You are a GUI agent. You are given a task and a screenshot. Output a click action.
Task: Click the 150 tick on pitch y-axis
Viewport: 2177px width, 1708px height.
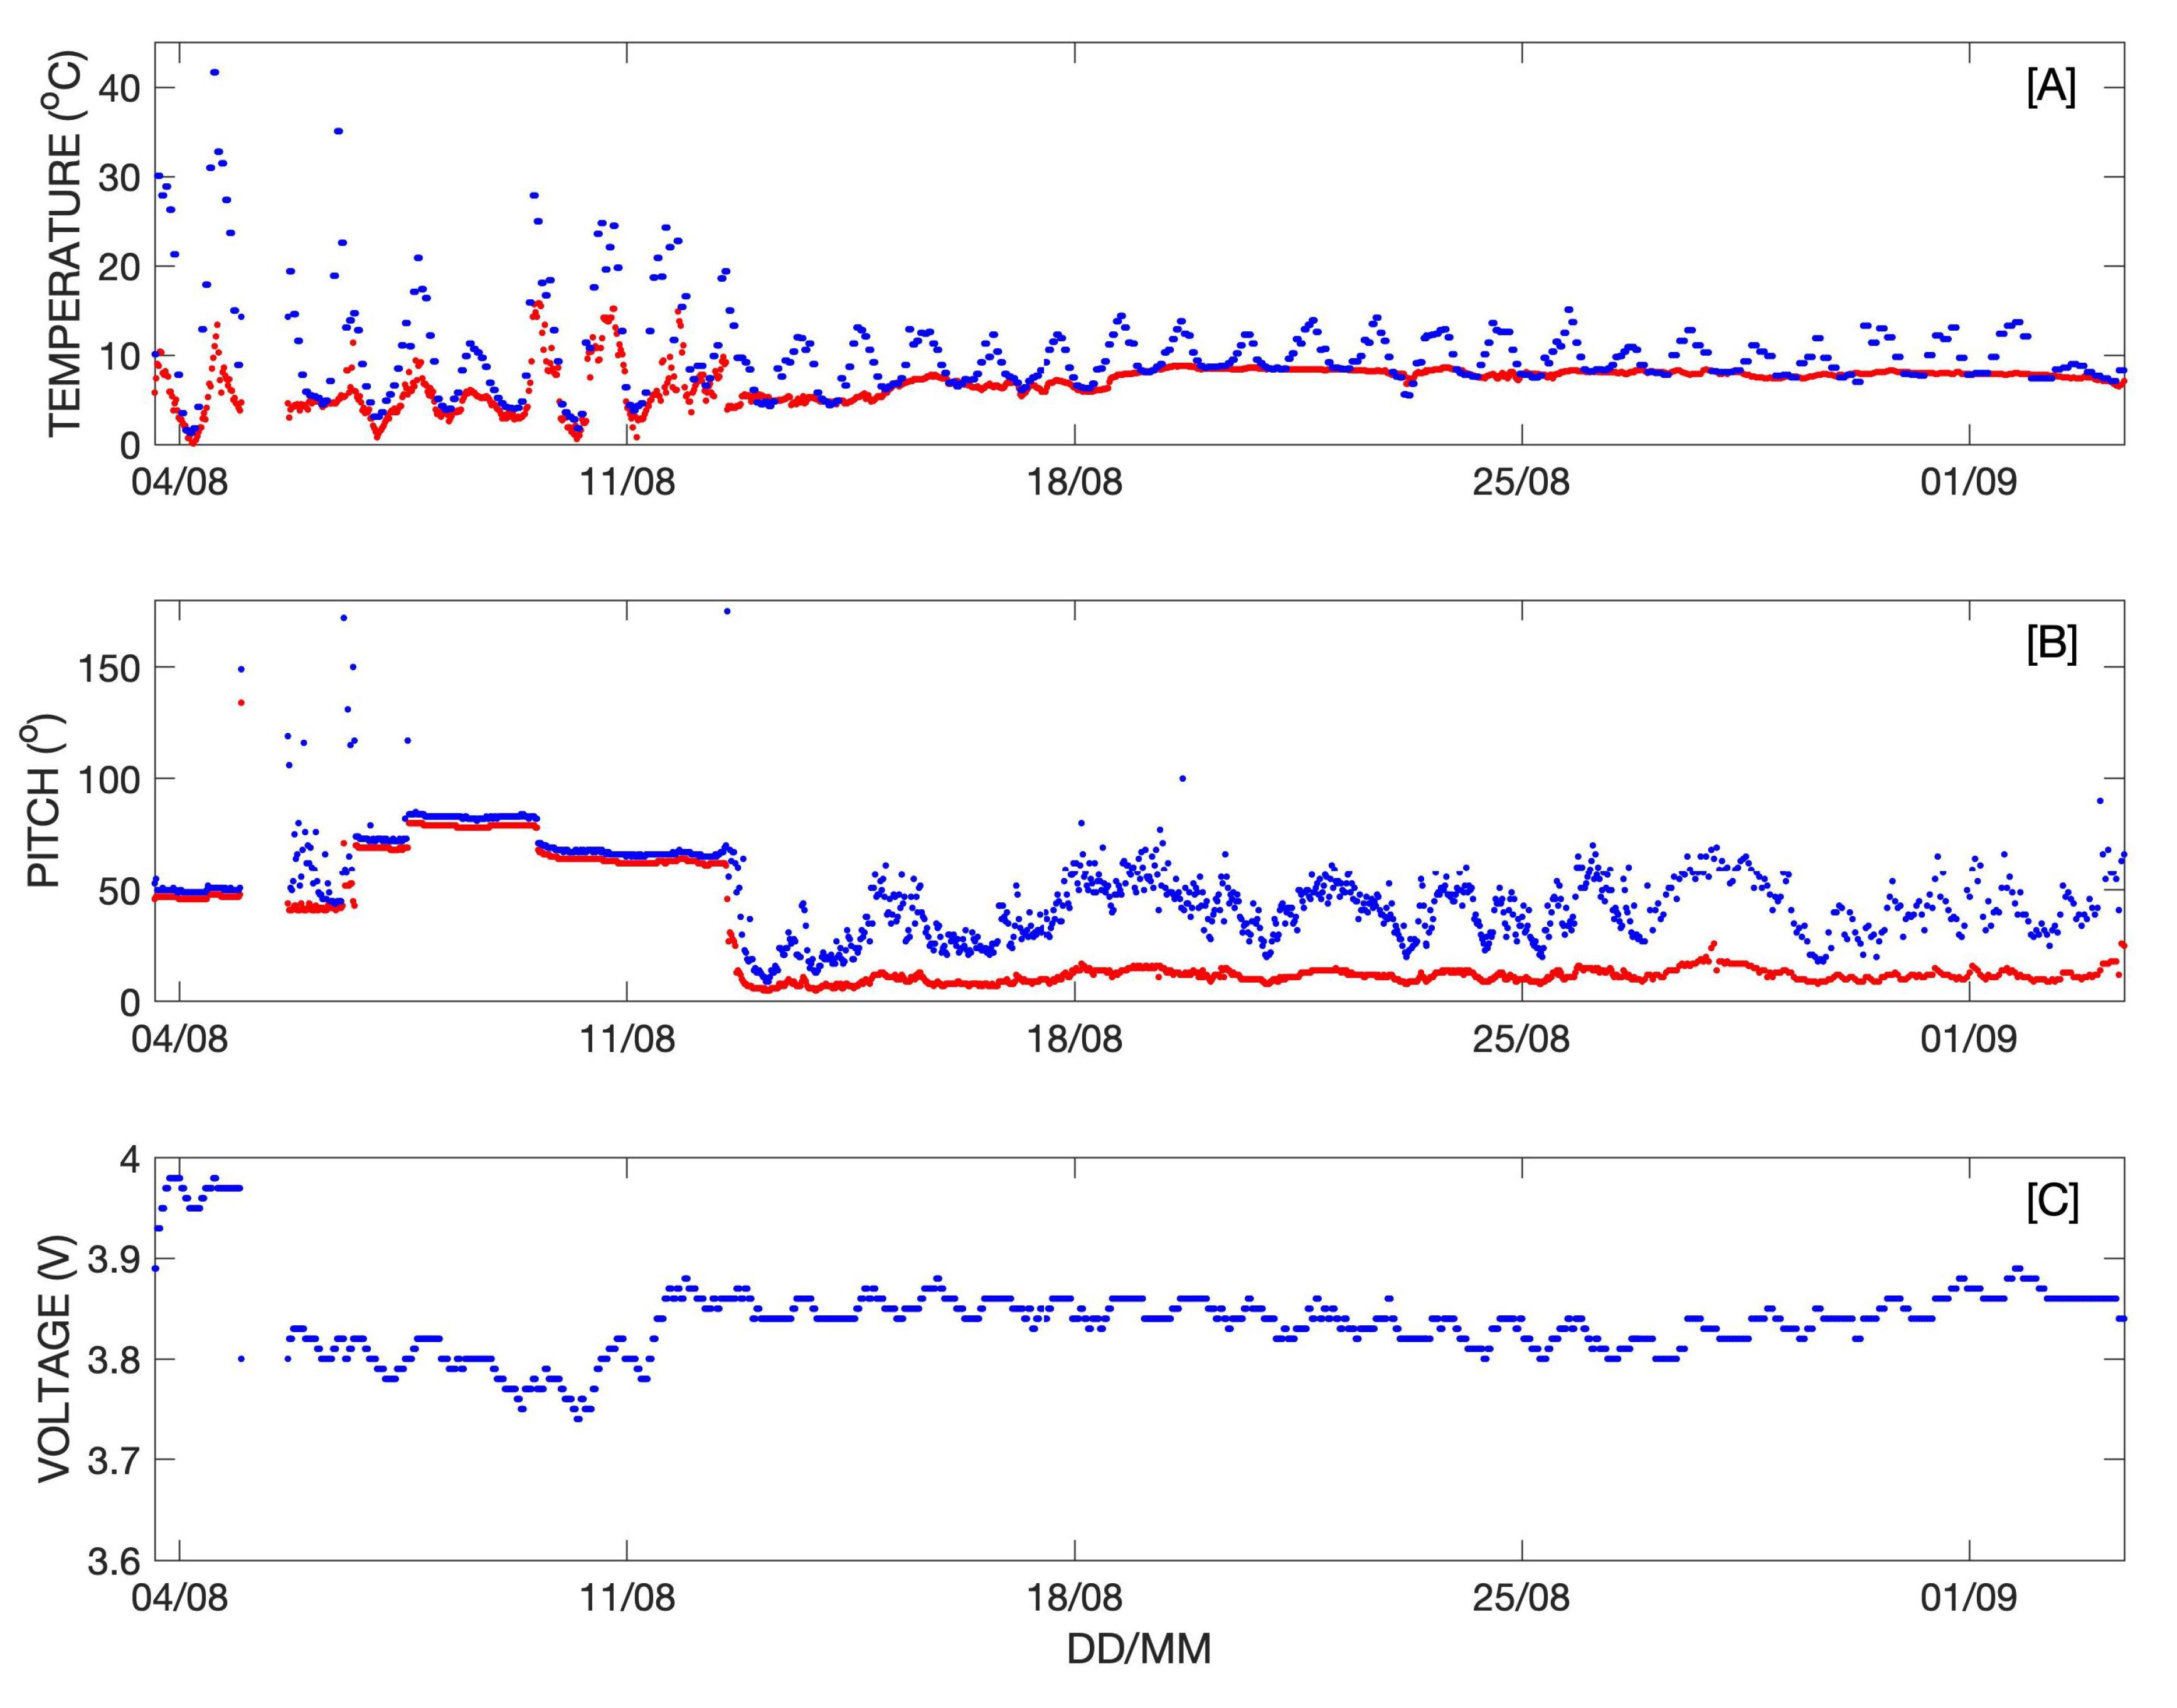pyautogui.click(x=109, y=668)
